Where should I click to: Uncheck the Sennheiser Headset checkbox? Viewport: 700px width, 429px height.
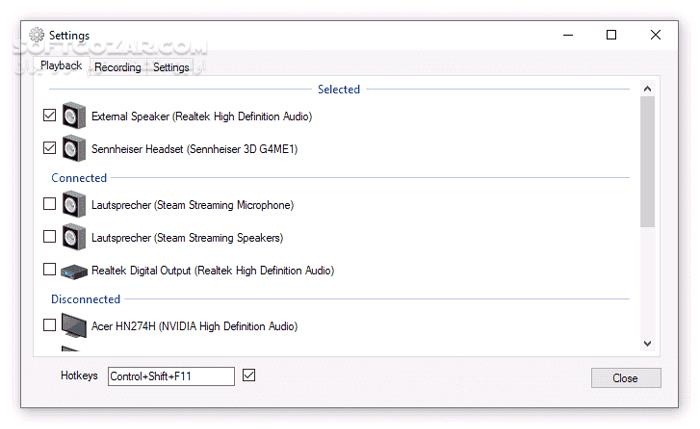(x=50, y=149)
